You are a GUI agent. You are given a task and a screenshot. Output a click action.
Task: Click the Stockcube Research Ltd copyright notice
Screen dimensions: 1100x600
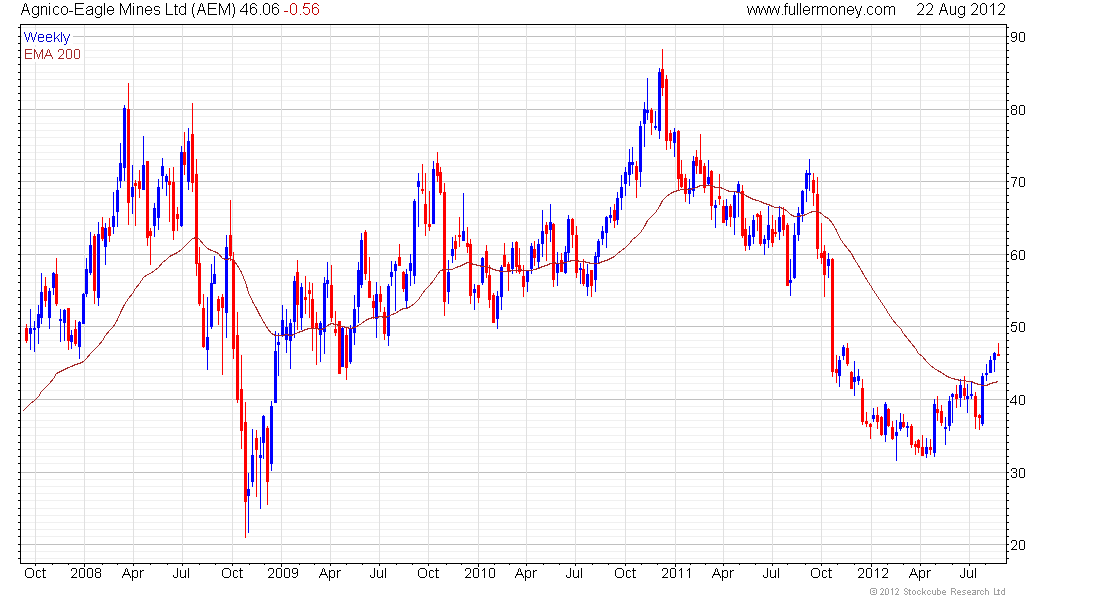pyautogui.click(x=938, y=592)
